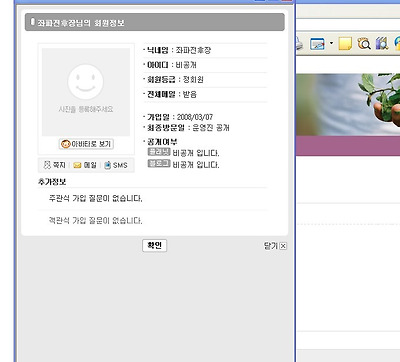The height and width of the screenshot is (362, 400).
Task: Click the phone SMS icon
Action: point(107,165)
